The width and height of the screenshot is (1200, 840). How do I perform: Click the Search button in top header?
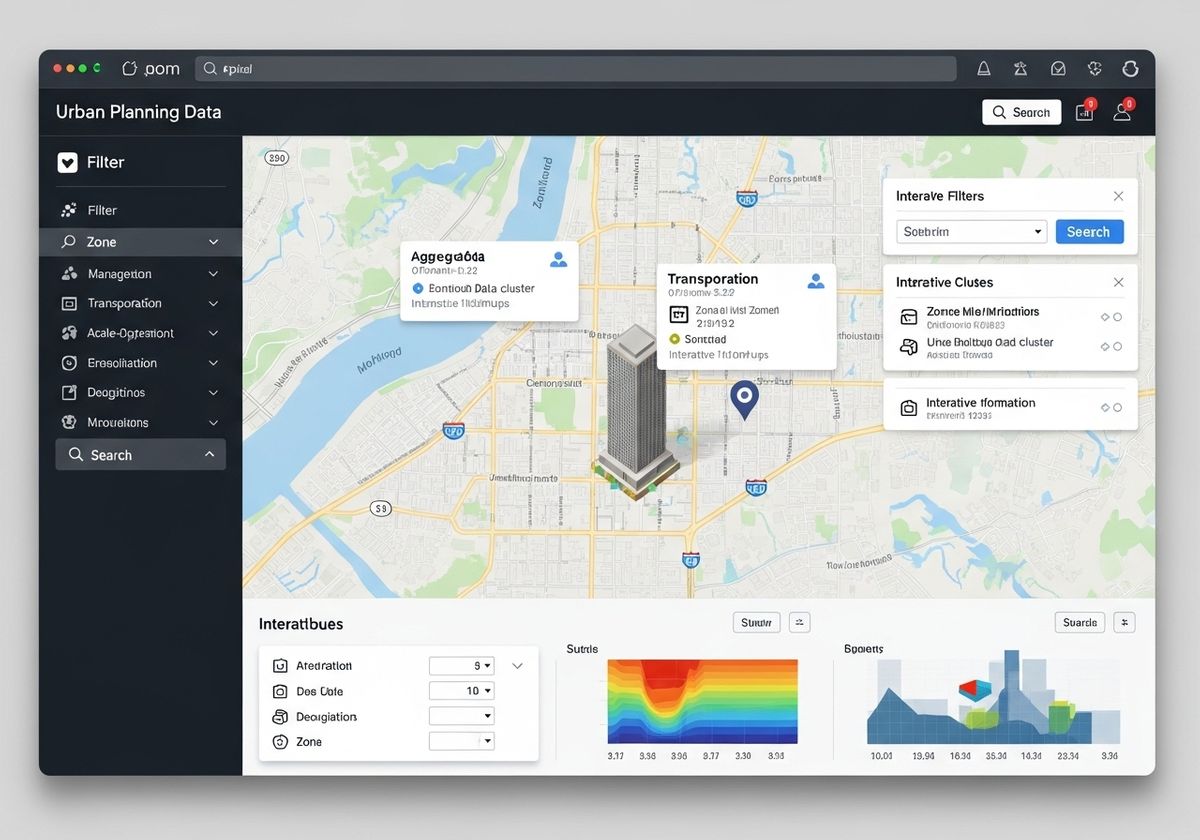point(1021,112)
